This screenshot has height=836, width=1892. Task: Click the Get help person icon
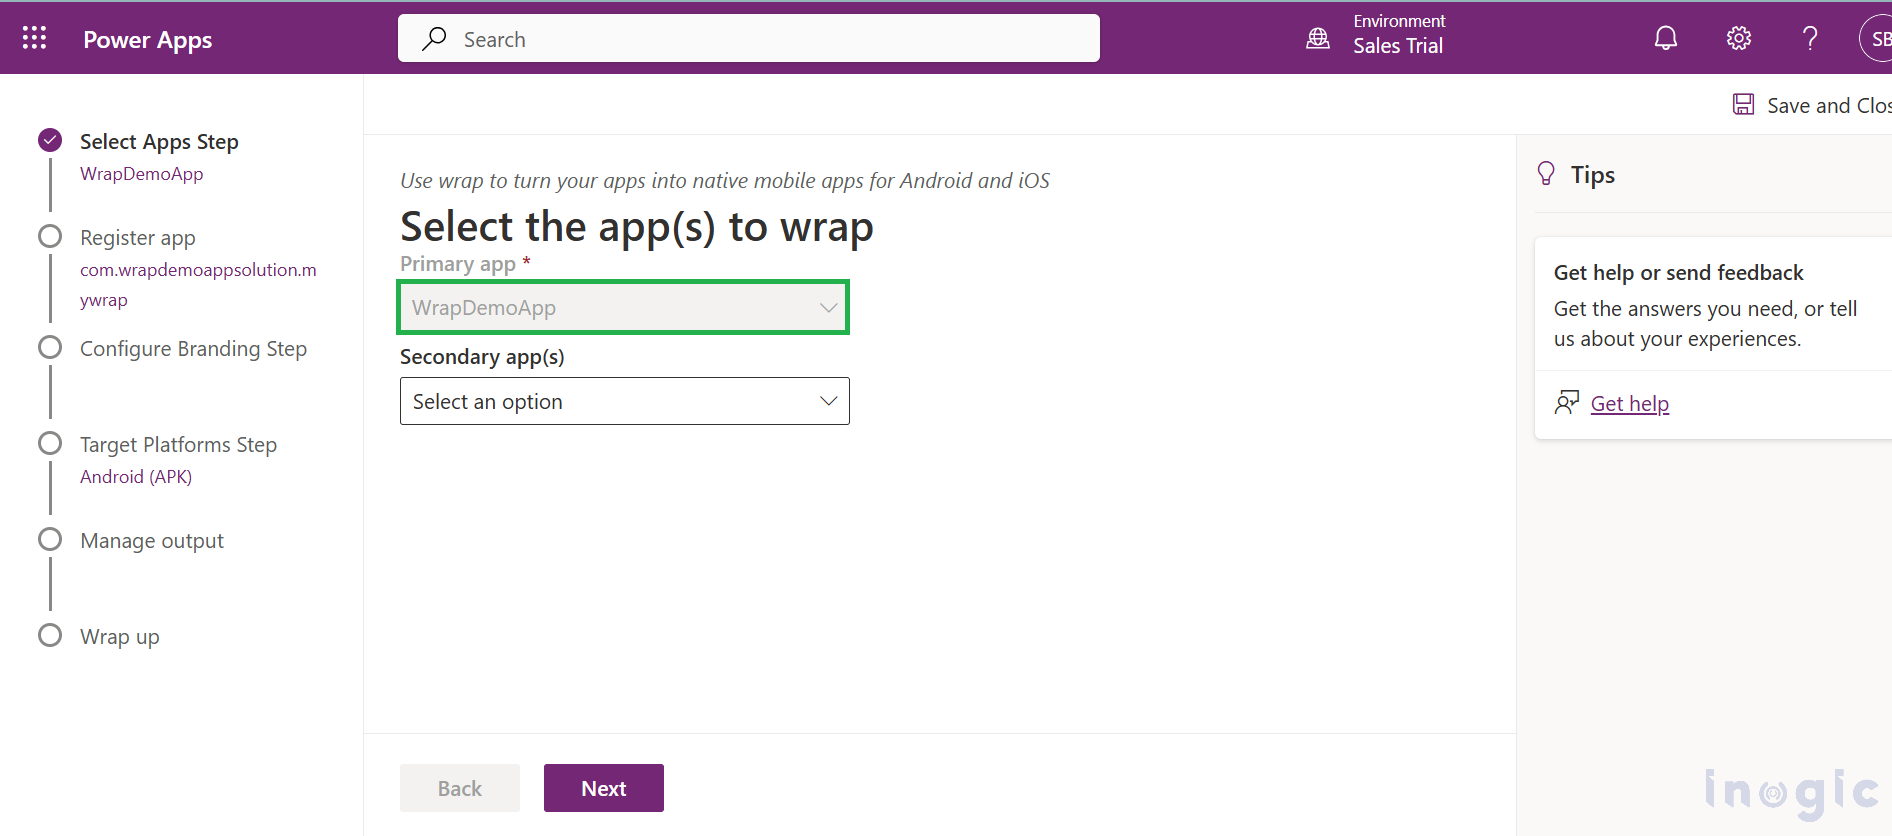1566,402
